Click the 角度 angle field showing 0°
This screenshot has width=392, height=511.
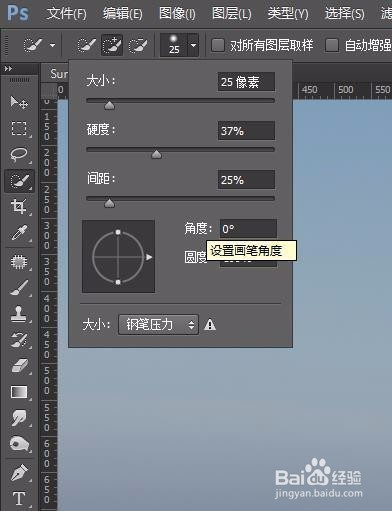point(248,229)
